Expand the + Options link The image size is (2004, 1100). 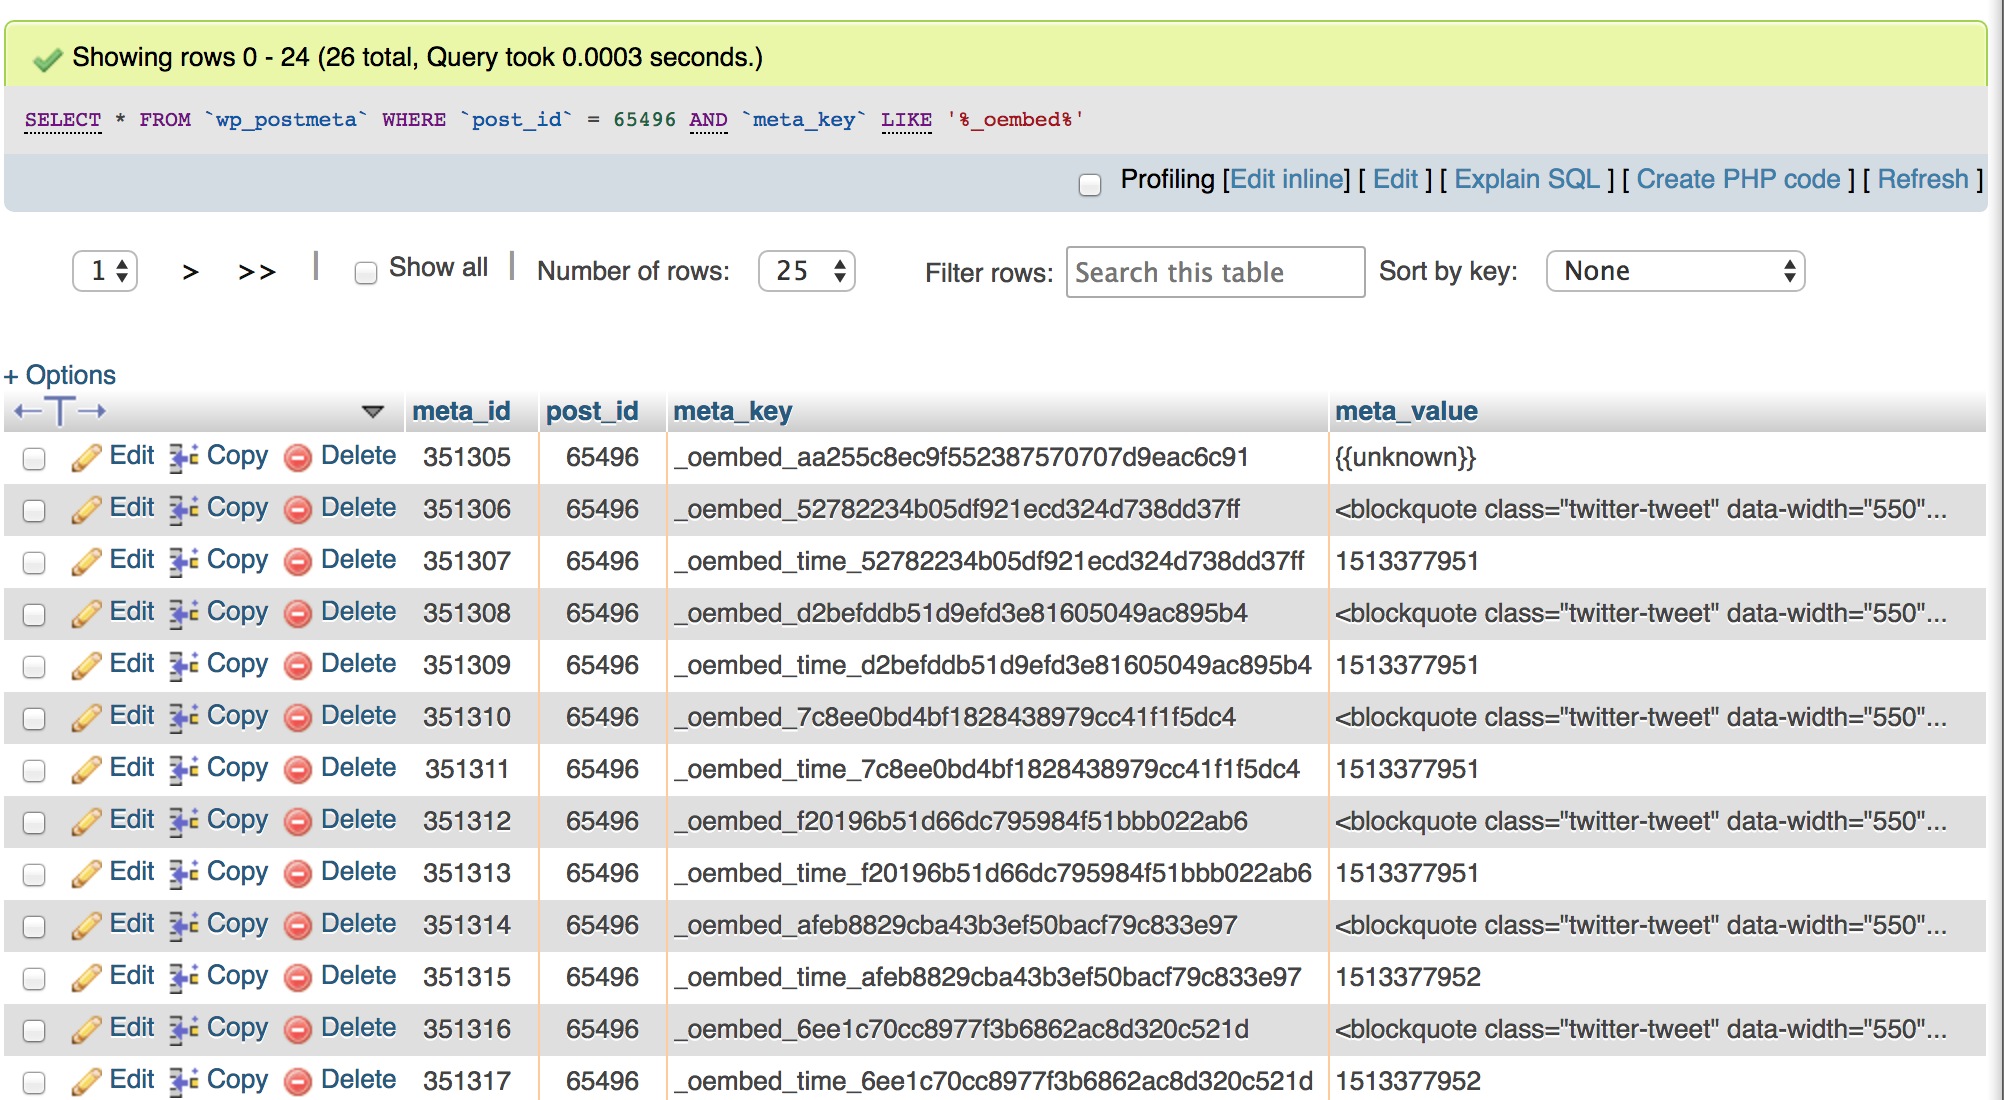point(60,375)
